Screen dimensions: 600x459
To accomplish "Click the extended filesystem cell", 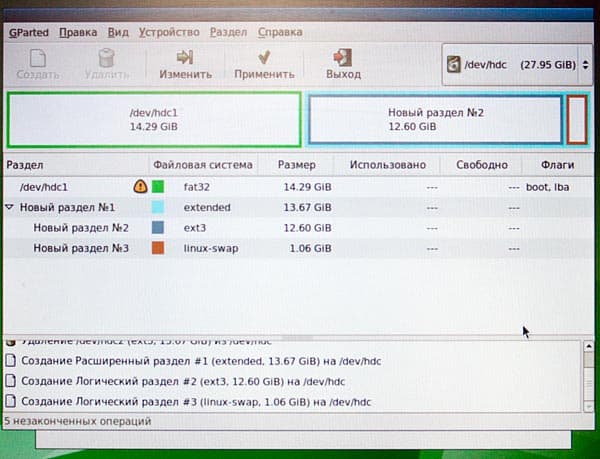I will pyautogui.click(x=207, y=207).
